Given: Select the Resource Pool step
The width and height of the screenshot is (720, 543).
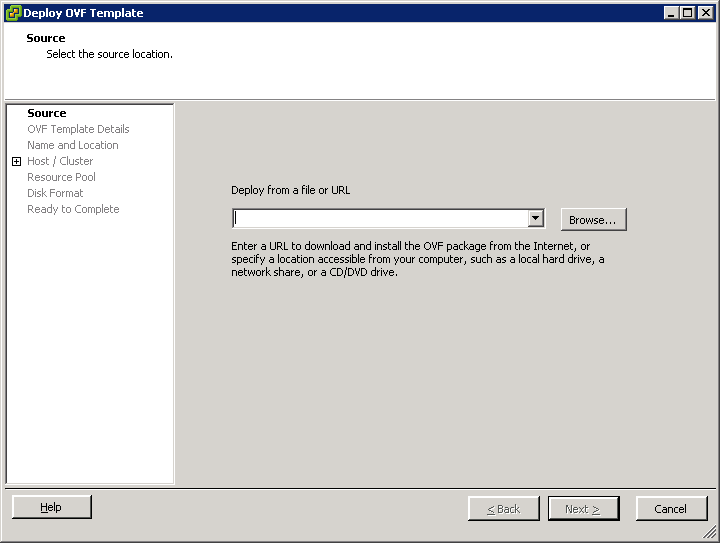Looking at the screenshot, I should 62,177.
